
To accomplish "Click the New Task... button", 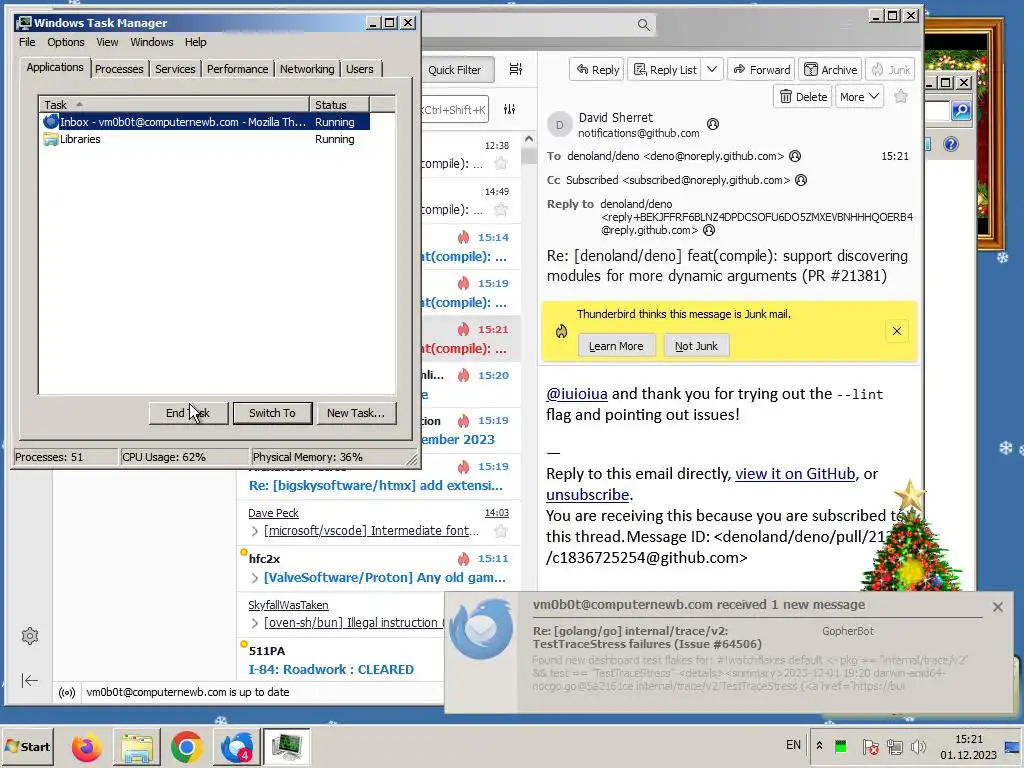I will click(356, 413).
